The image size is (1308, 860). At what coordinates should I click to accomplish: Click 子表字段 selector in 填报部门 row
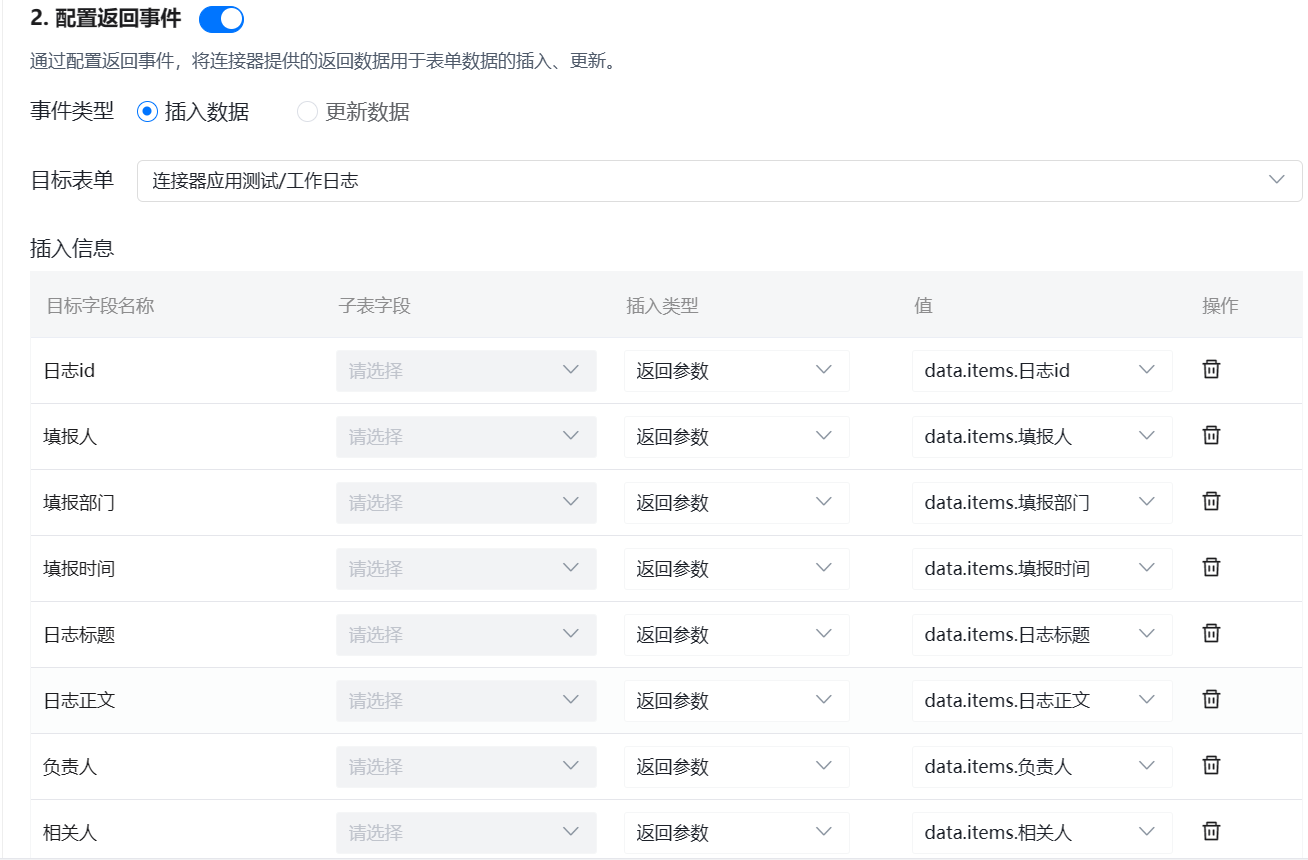click(466, 503)
